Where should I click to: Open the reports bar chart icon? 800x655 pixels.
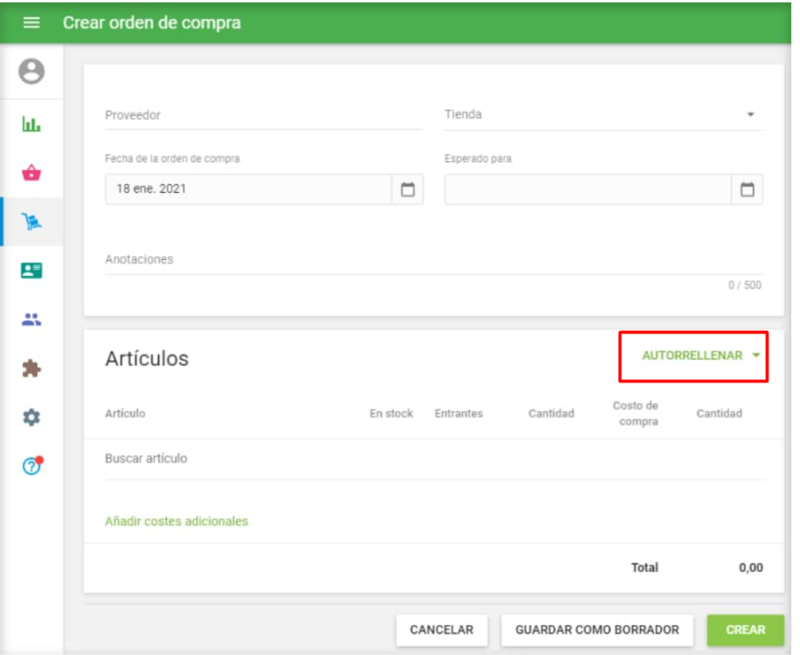click(32, 125)
